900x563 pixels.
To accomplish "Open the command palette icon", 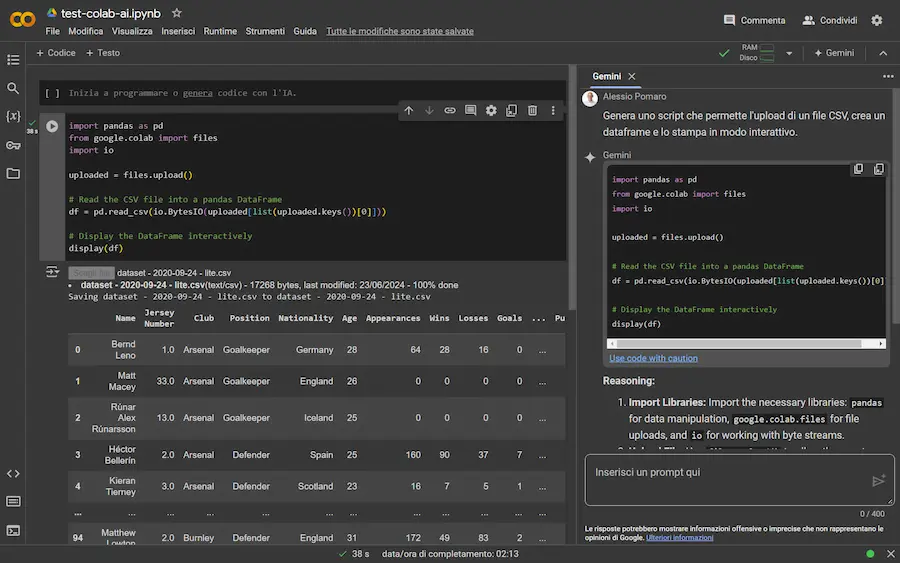I will 13,502.
